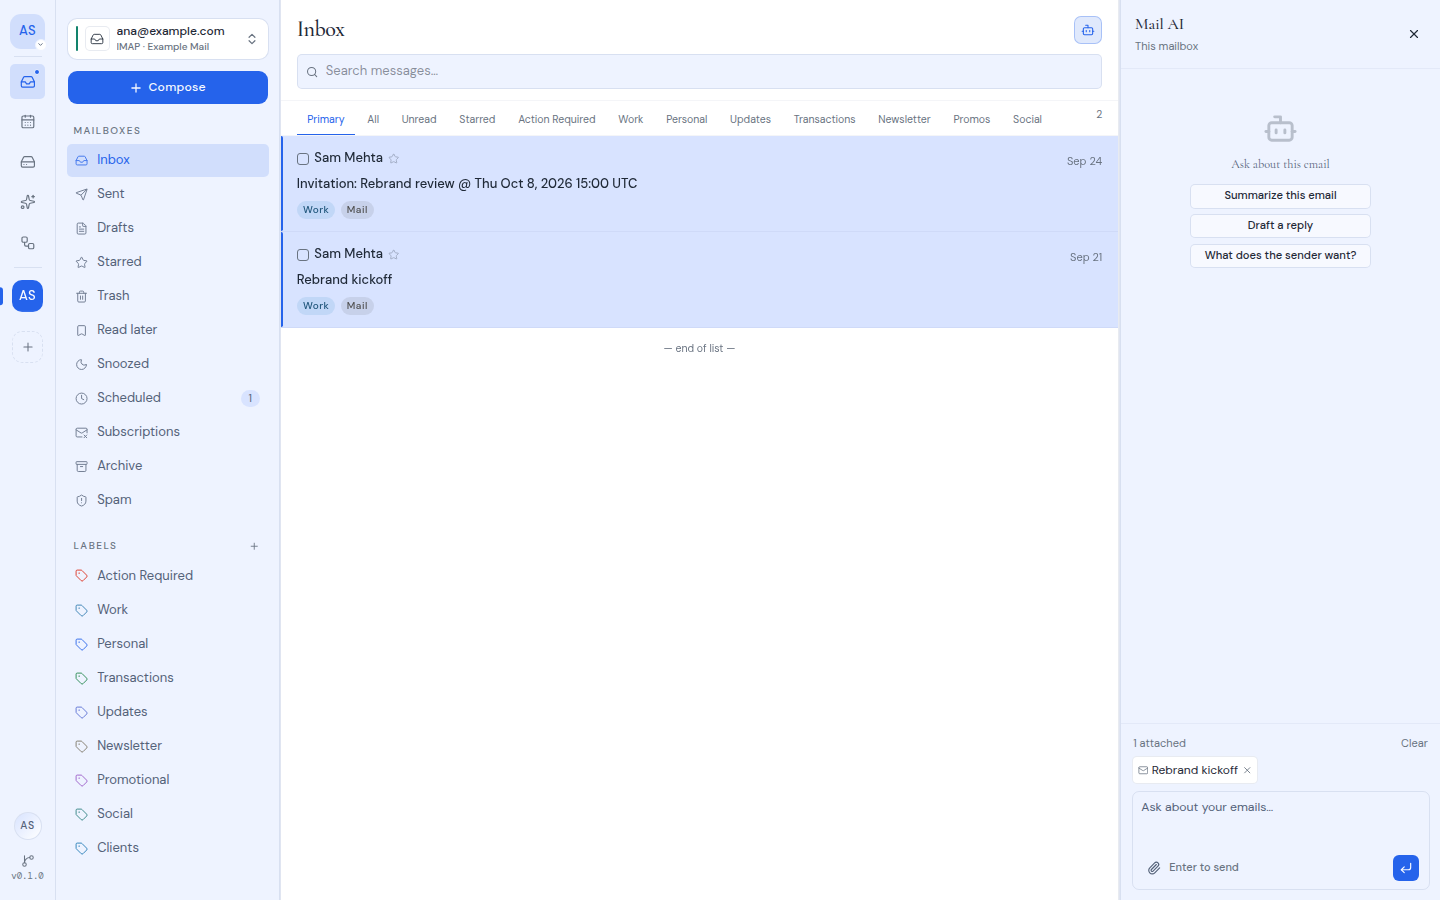Open the AS profile avatar at bottom
Screen dimensions: 1440x900
coord(28,825)
